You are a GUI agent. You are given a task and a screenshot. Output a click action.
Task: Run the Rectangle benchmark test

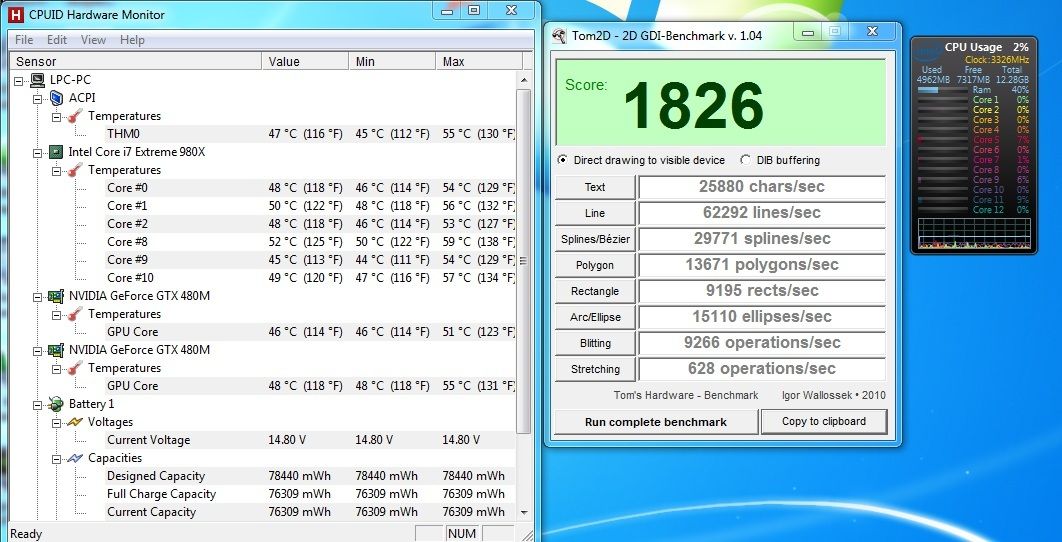tap(595, 291)
